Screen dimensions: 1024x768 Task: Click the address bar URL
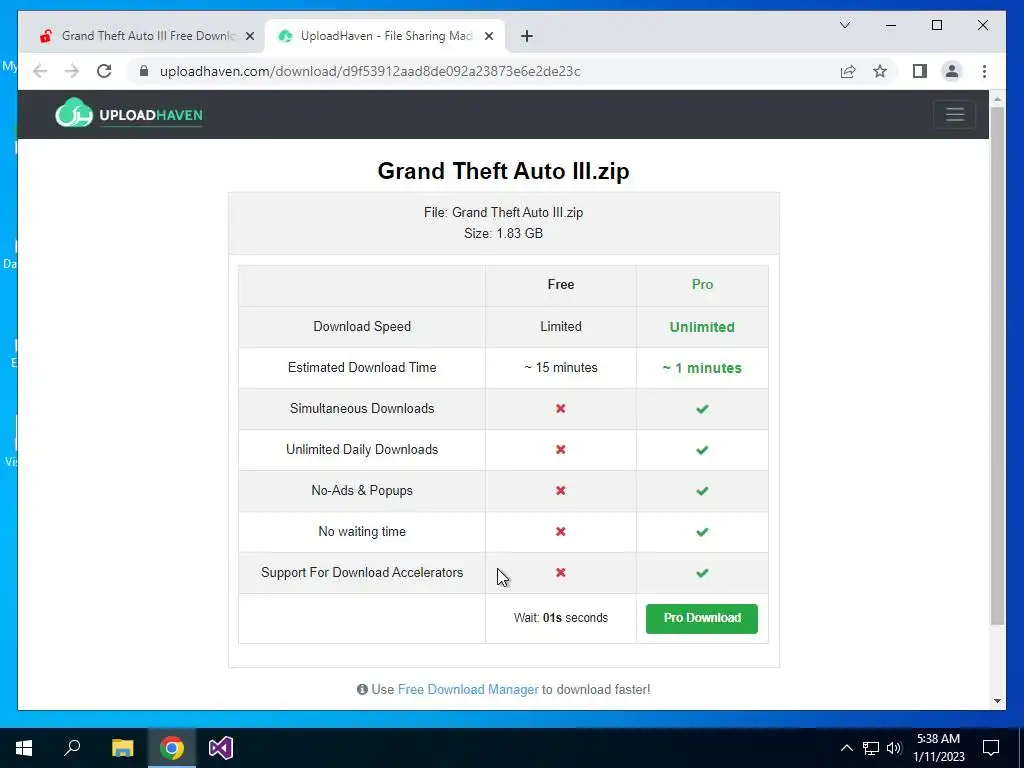(370, 71)
